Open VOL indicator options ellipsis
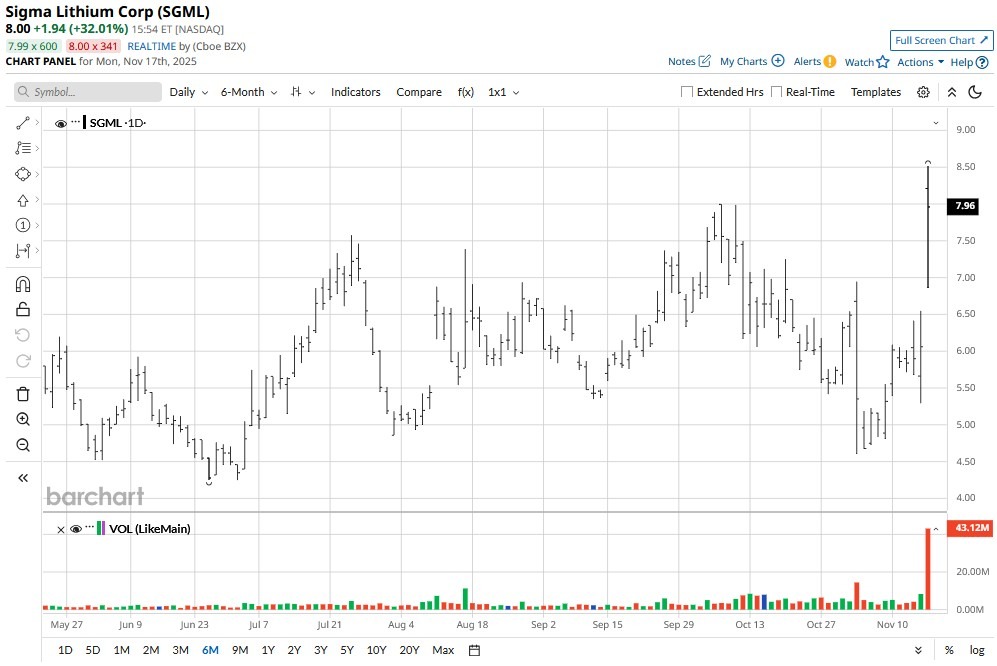This screenshot has height=666, width=997. click(90, 526)
